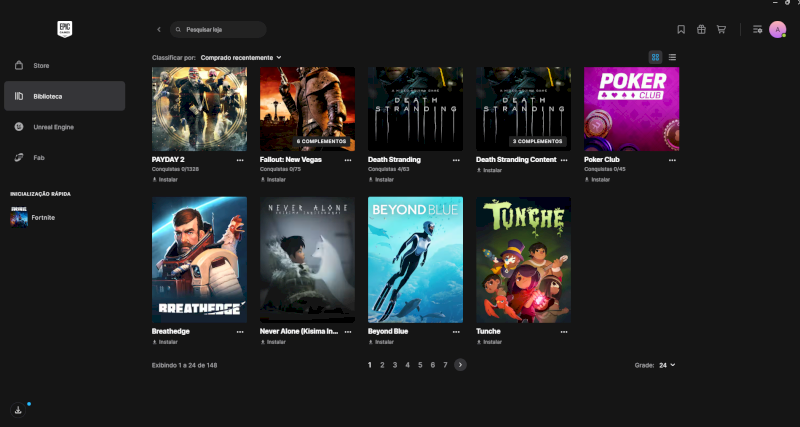
Task: Install PAYDAY 2 via Instalar
Action: (165, 180)
